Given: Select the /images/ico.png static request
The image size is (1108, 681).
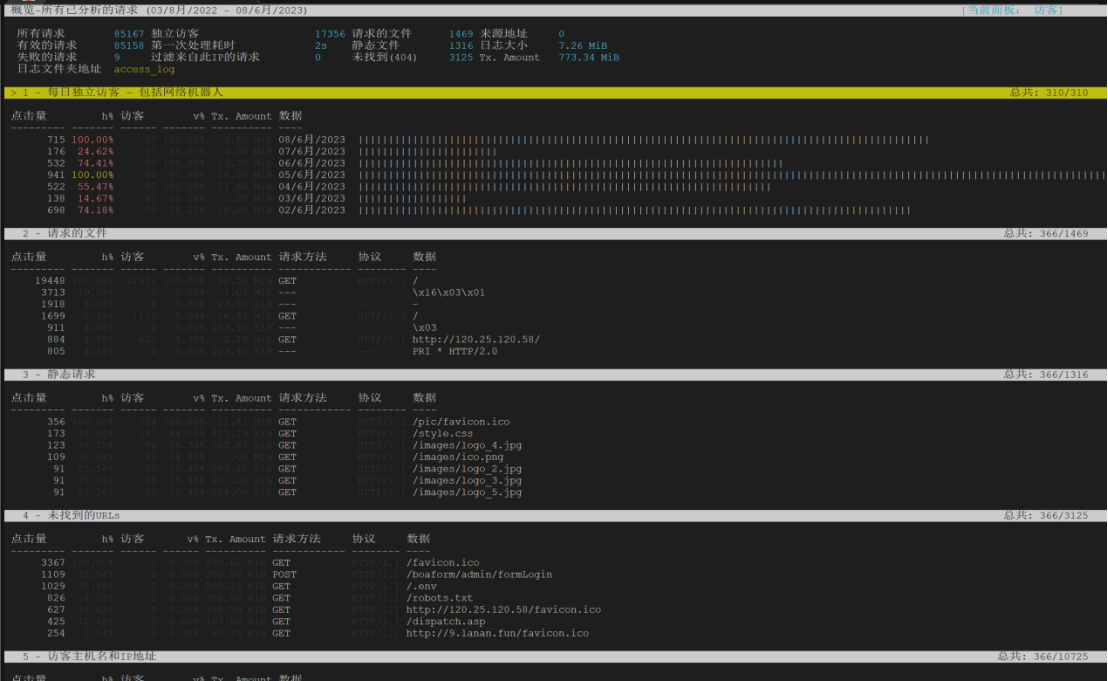Looking at the screenshot, I should point(276,457).
